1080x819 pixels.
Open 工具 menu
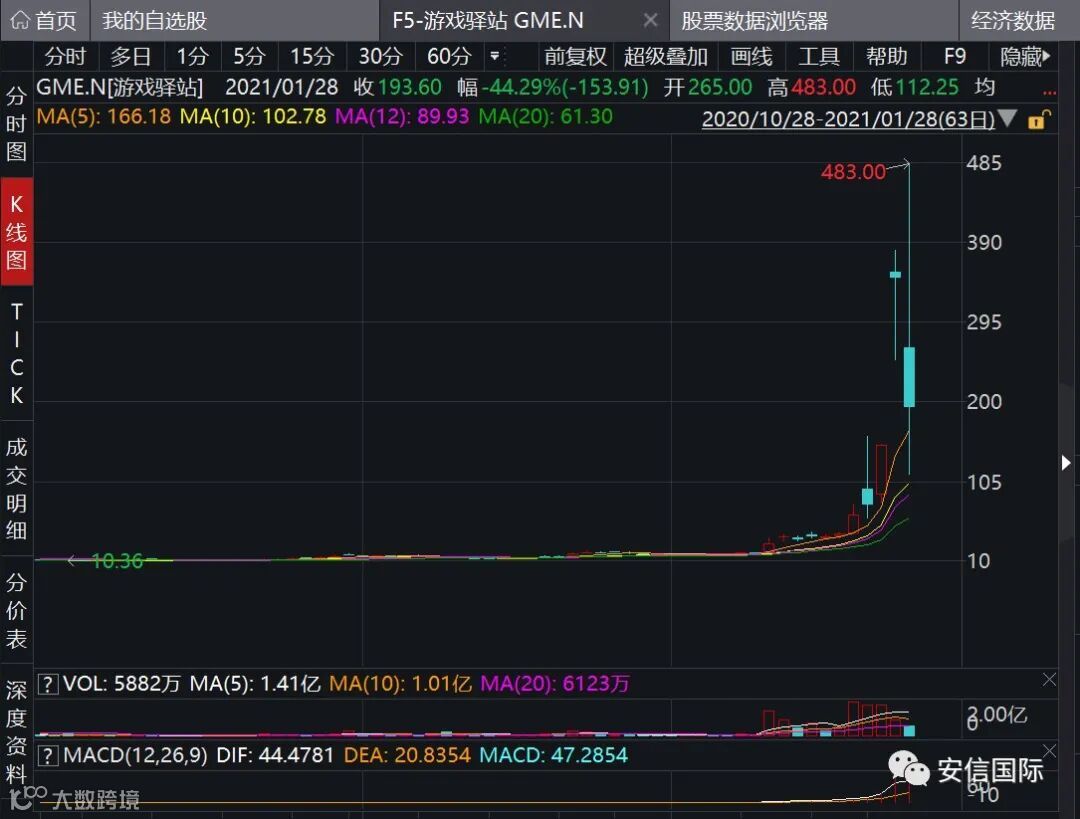(819, 56)
